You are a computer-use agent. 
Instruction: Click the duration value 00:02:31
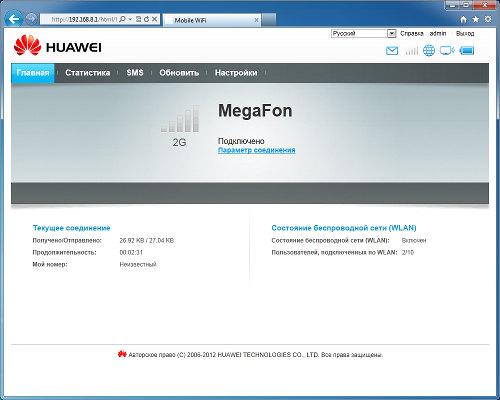(131, 252)
